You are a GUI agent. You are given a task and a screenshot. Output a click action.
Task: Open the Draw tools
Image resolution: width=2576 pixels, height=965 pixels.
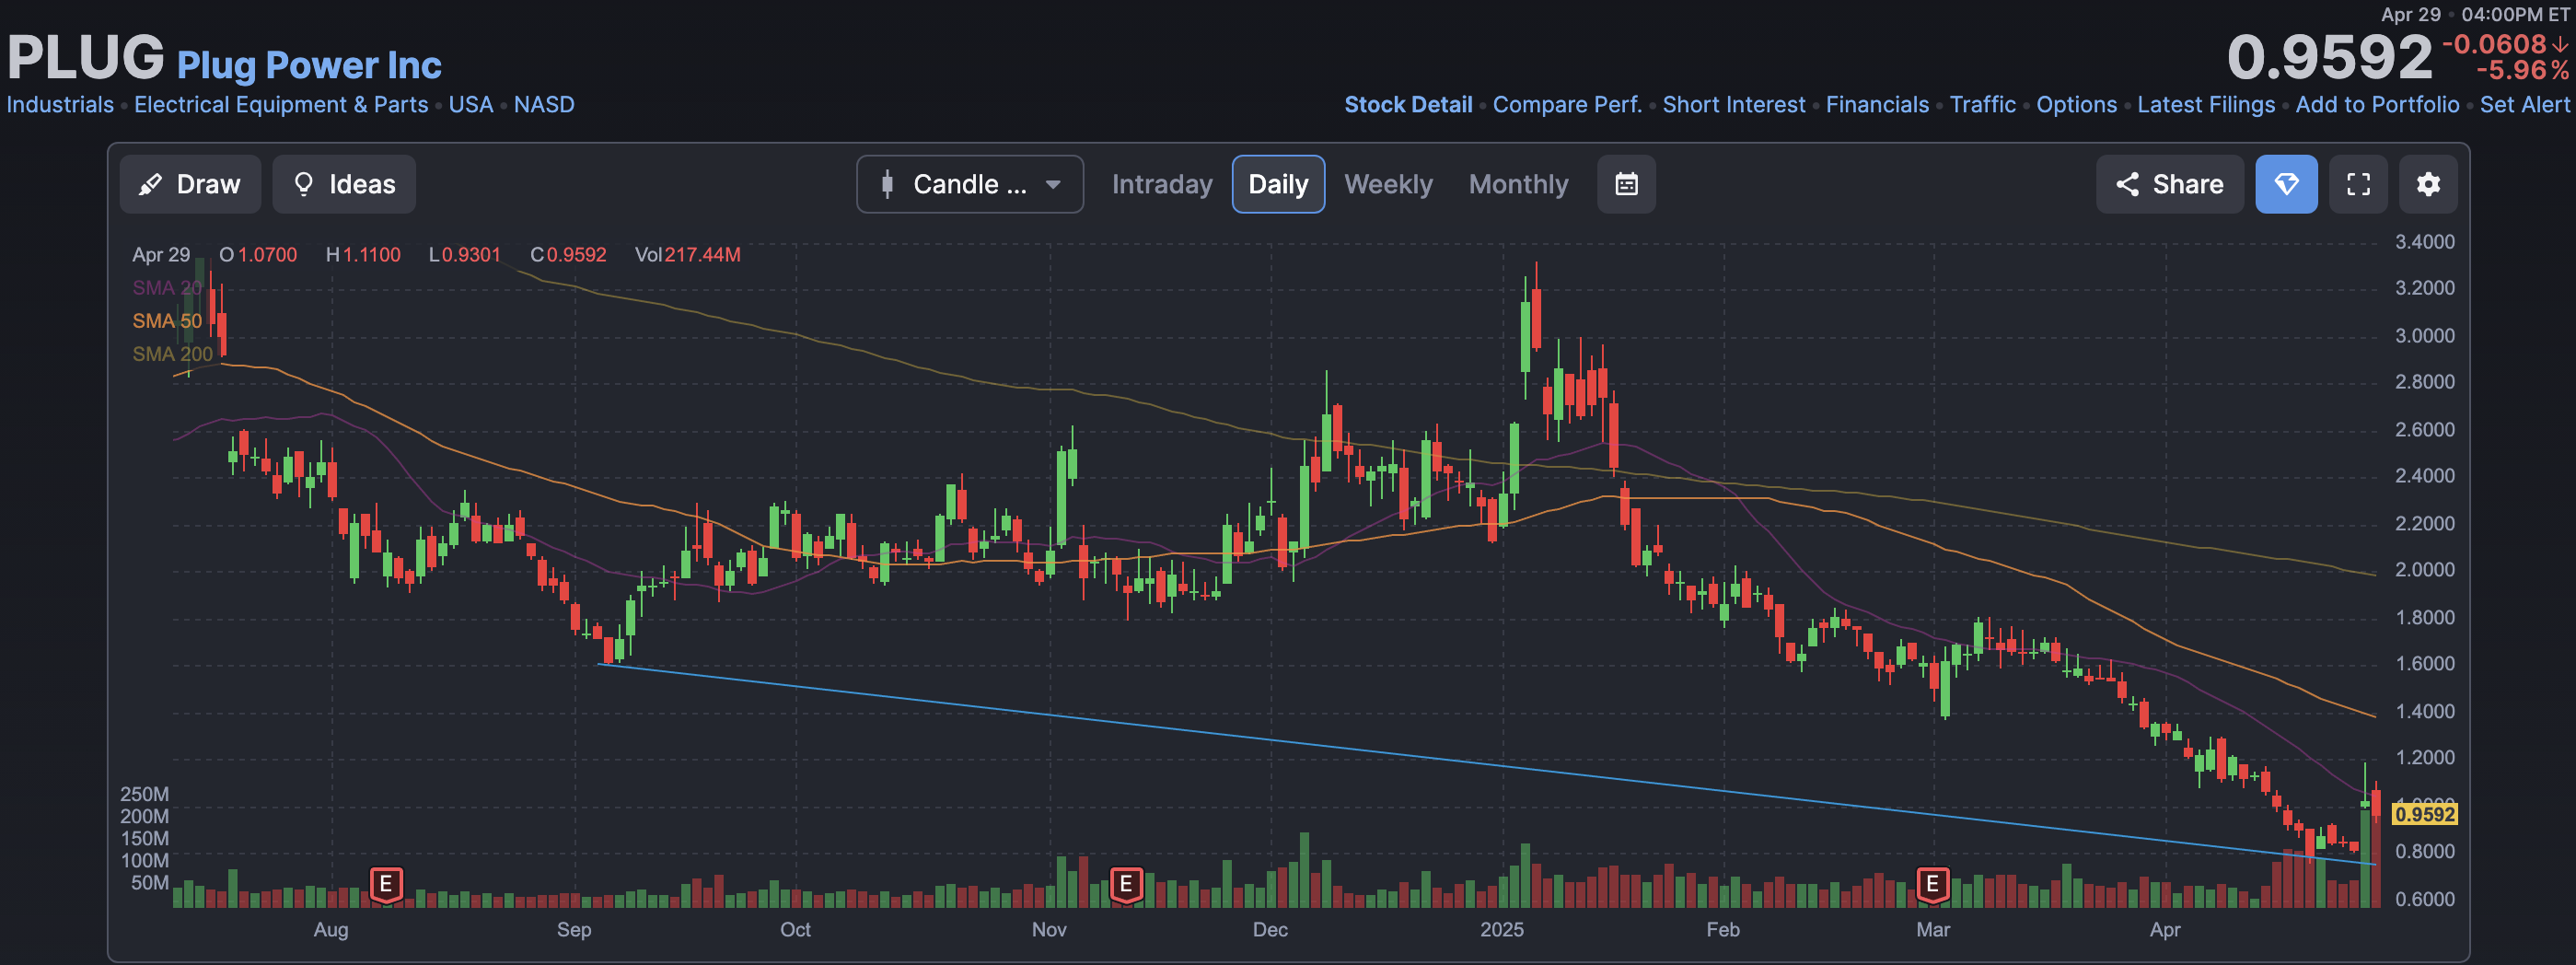pyautogui.click(x=190, y=184)
